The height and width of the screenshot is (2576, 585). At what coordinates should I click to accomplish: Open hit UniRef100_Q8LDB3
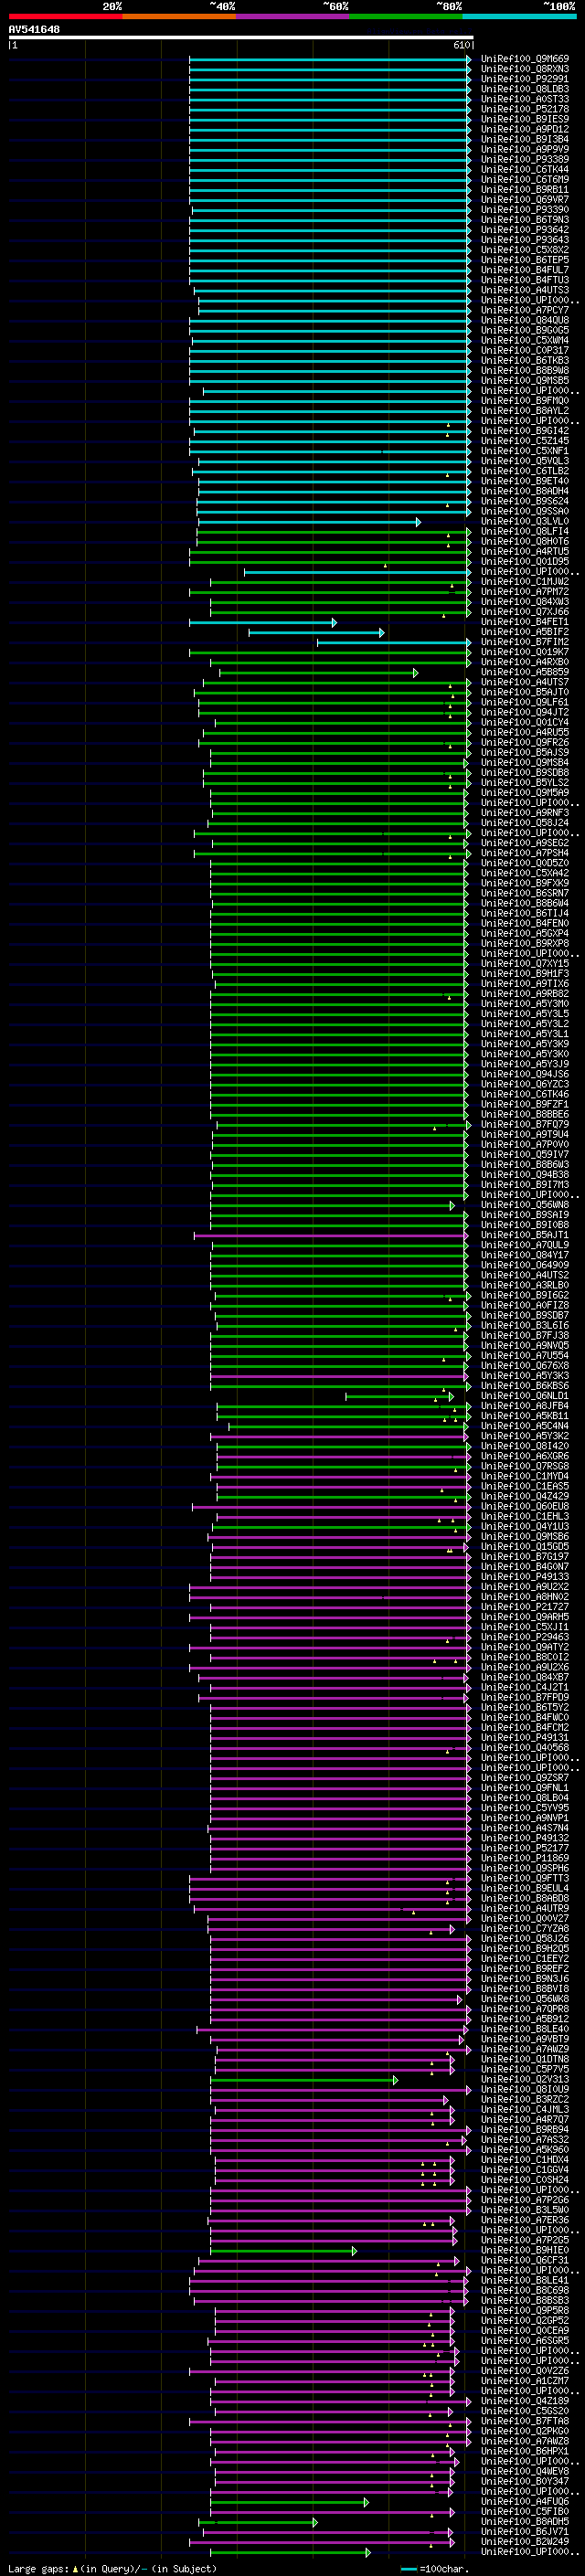525,89
